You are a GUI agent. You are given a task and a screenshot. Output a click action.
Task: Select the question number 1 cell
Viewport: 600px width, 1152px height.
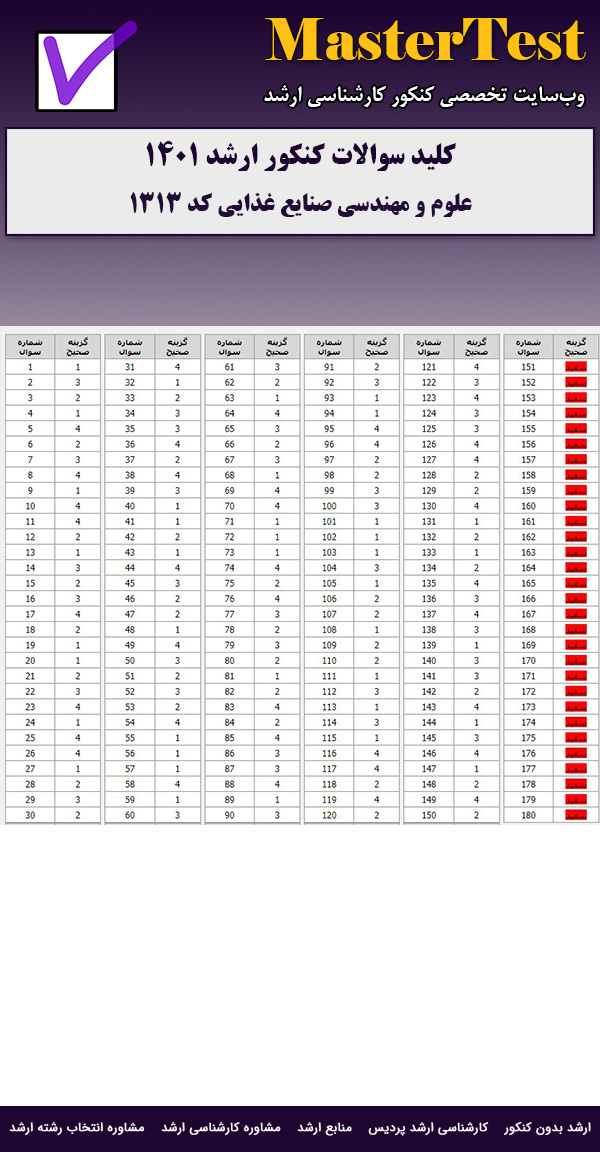point(30,367)
